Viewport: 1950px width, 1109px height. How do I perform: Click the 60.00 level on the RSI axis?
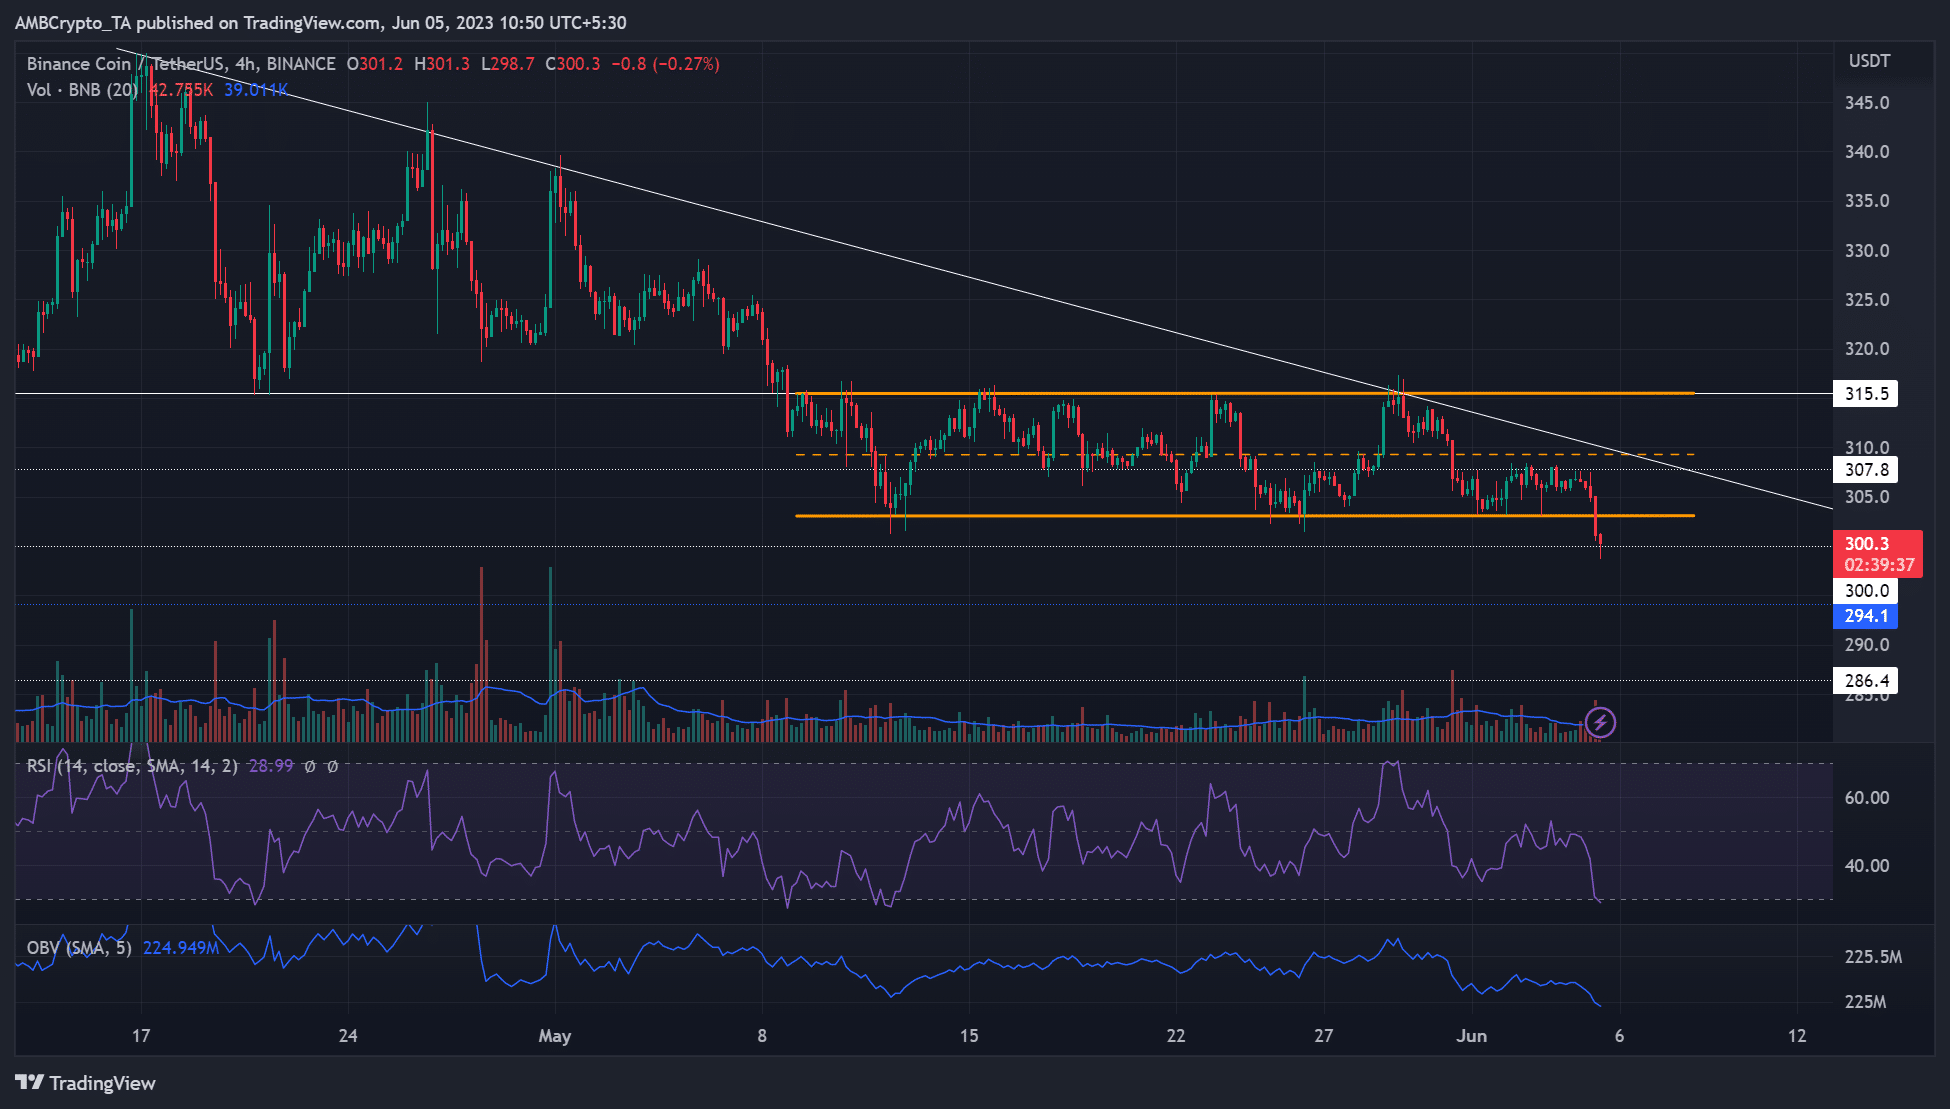pyautogui.click(x=1867, y=798)
